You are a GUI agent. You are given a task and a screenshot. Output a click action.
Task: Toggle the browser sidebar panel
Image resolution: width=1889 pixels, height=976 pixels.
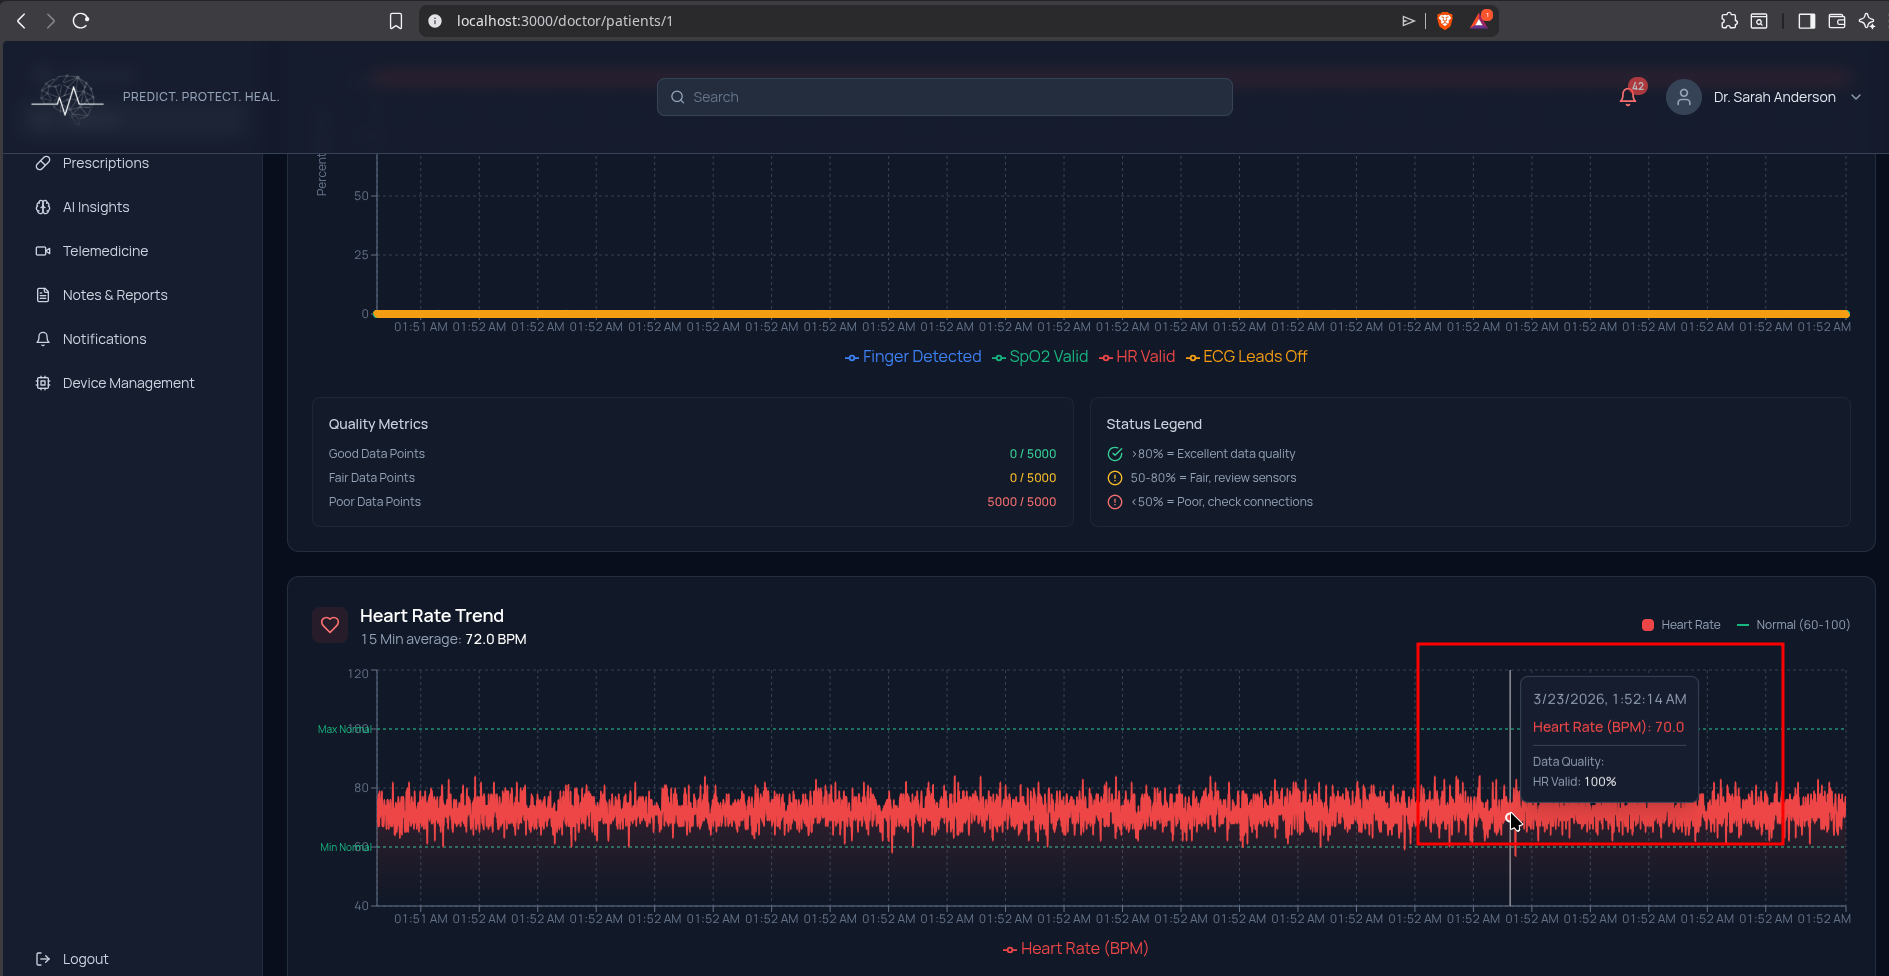tap(1806, 21)
